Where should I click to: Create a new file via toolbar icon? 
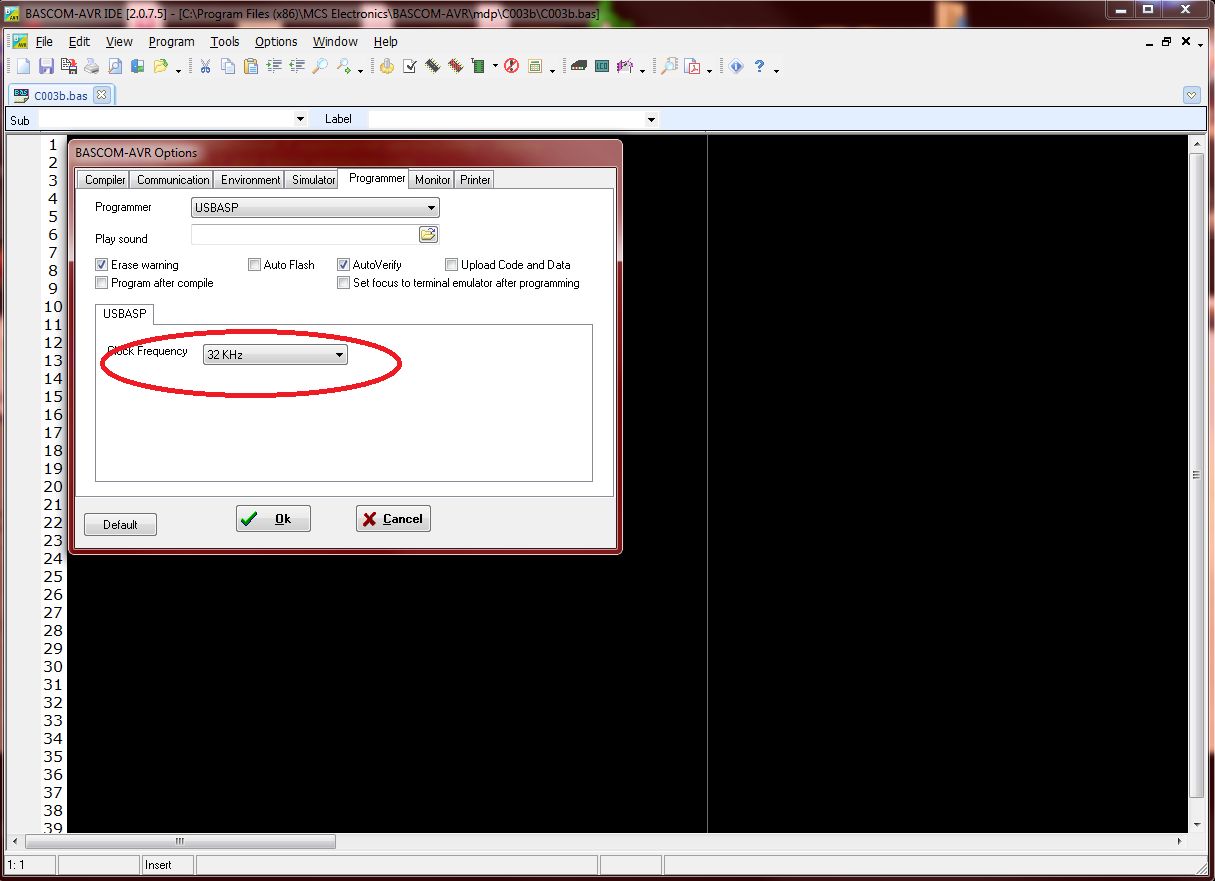point(24,66)
